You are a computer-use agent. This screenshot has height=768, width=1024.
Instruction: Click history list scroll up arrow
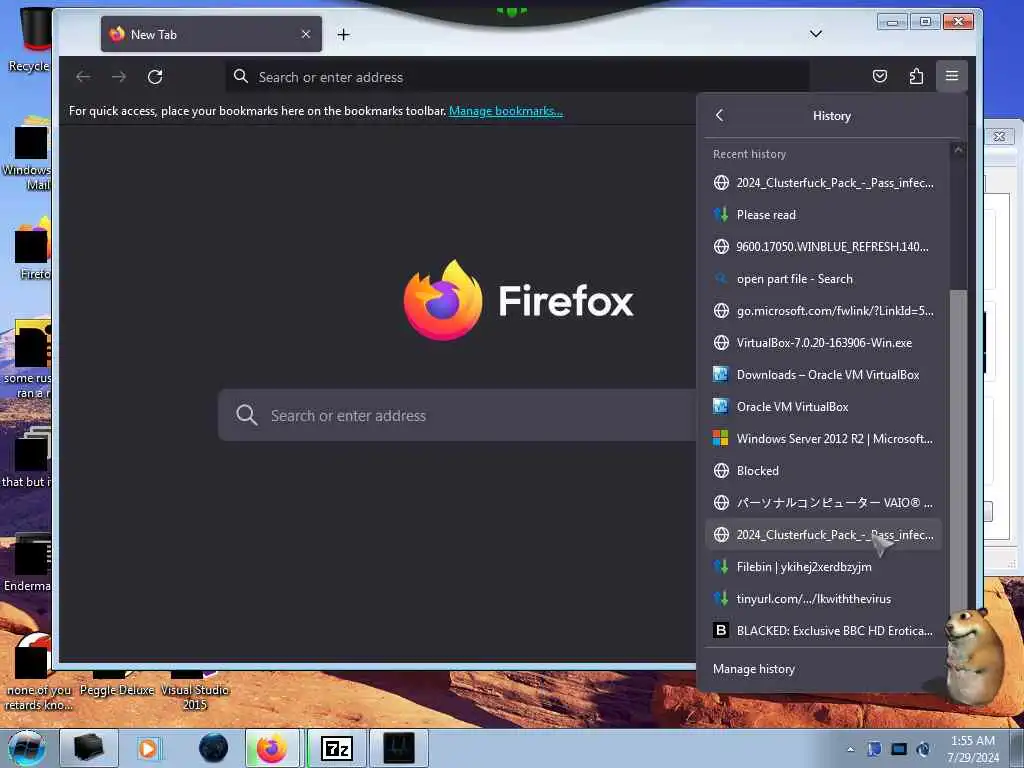(x=958, y=150)
